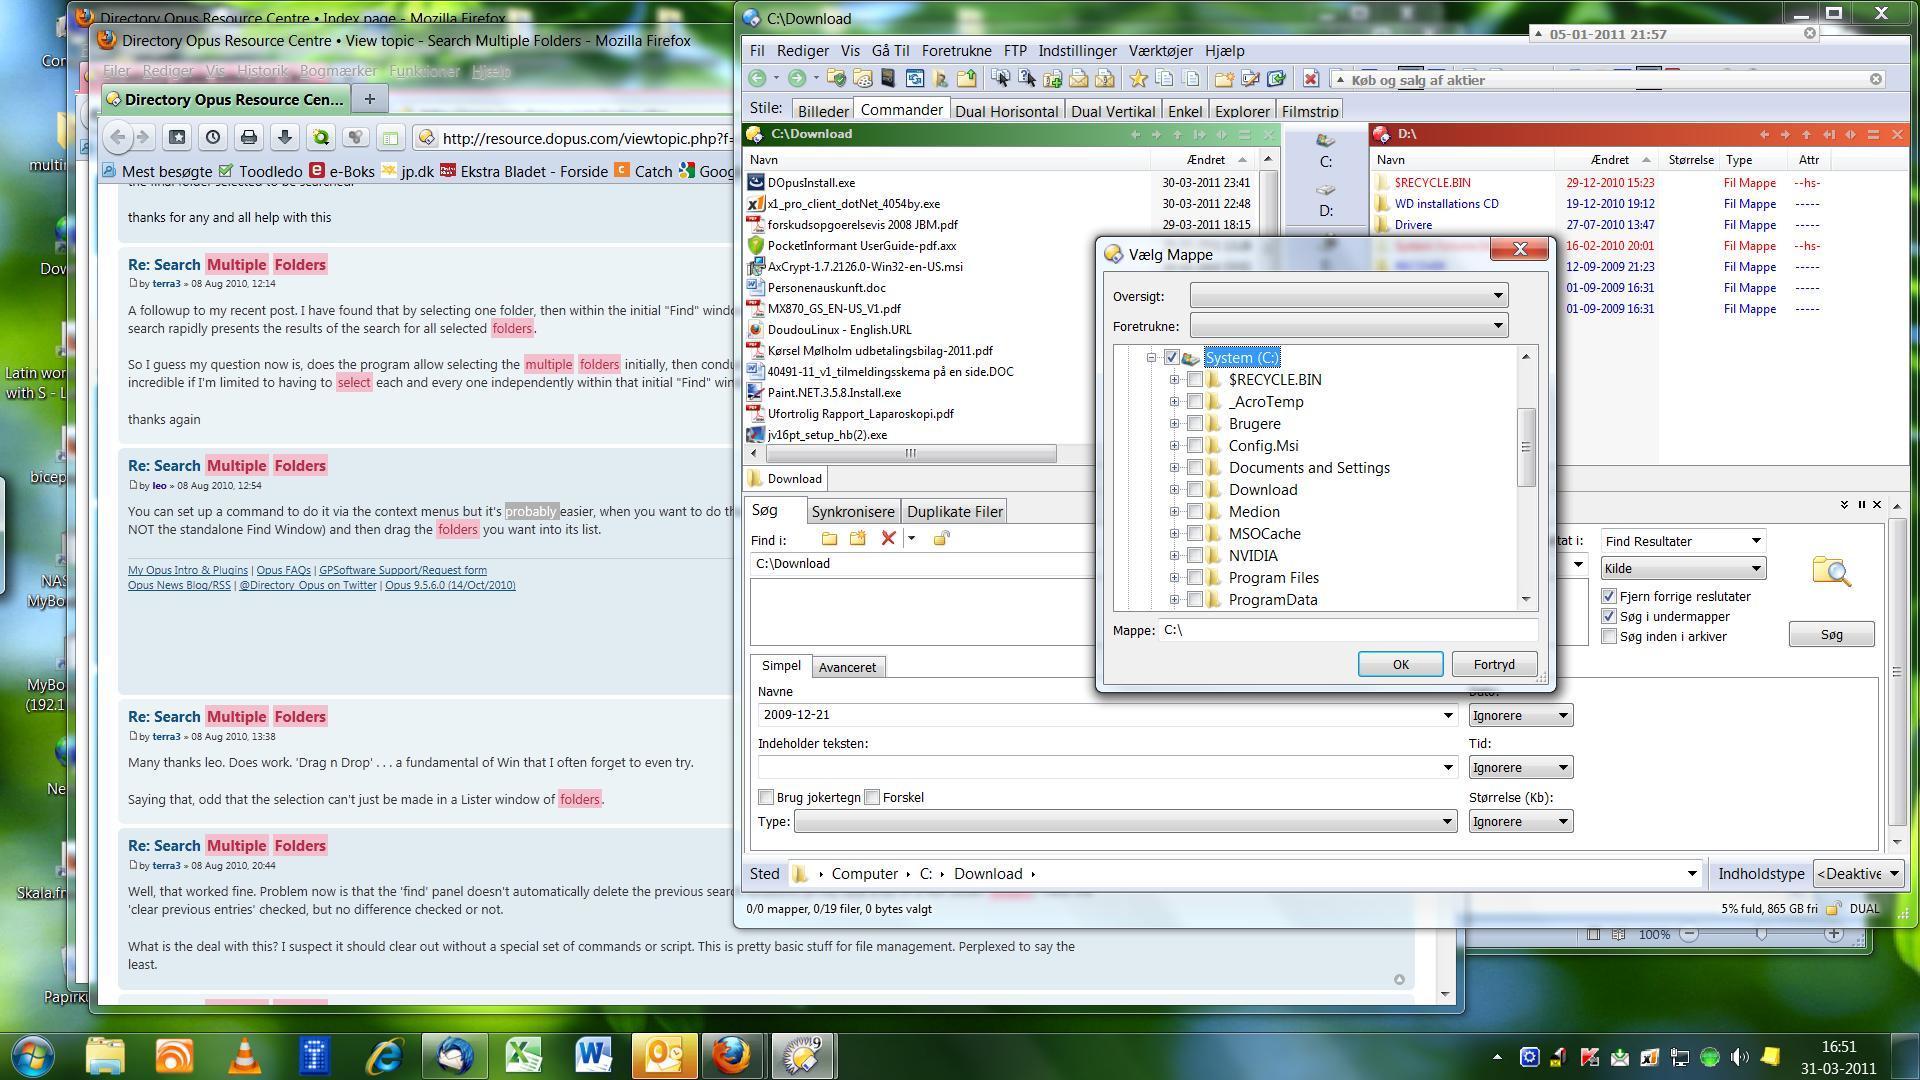1920x1080 pixels.
Task: Enable 'Brug jokertegn' checkbox
Action: point(767,798)
